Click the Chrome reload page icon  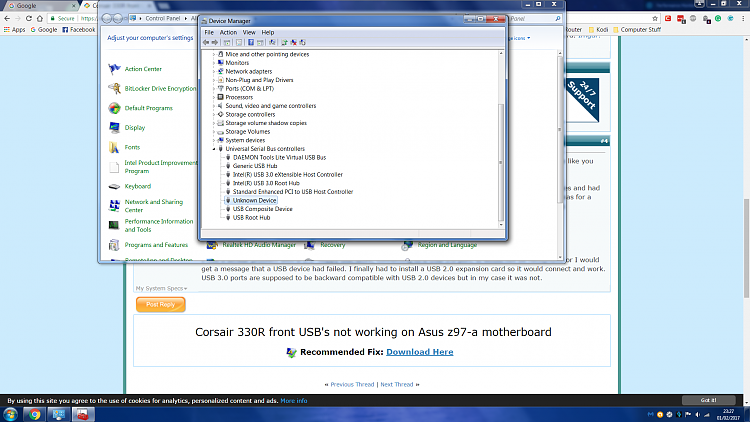[x=29, y=18]
